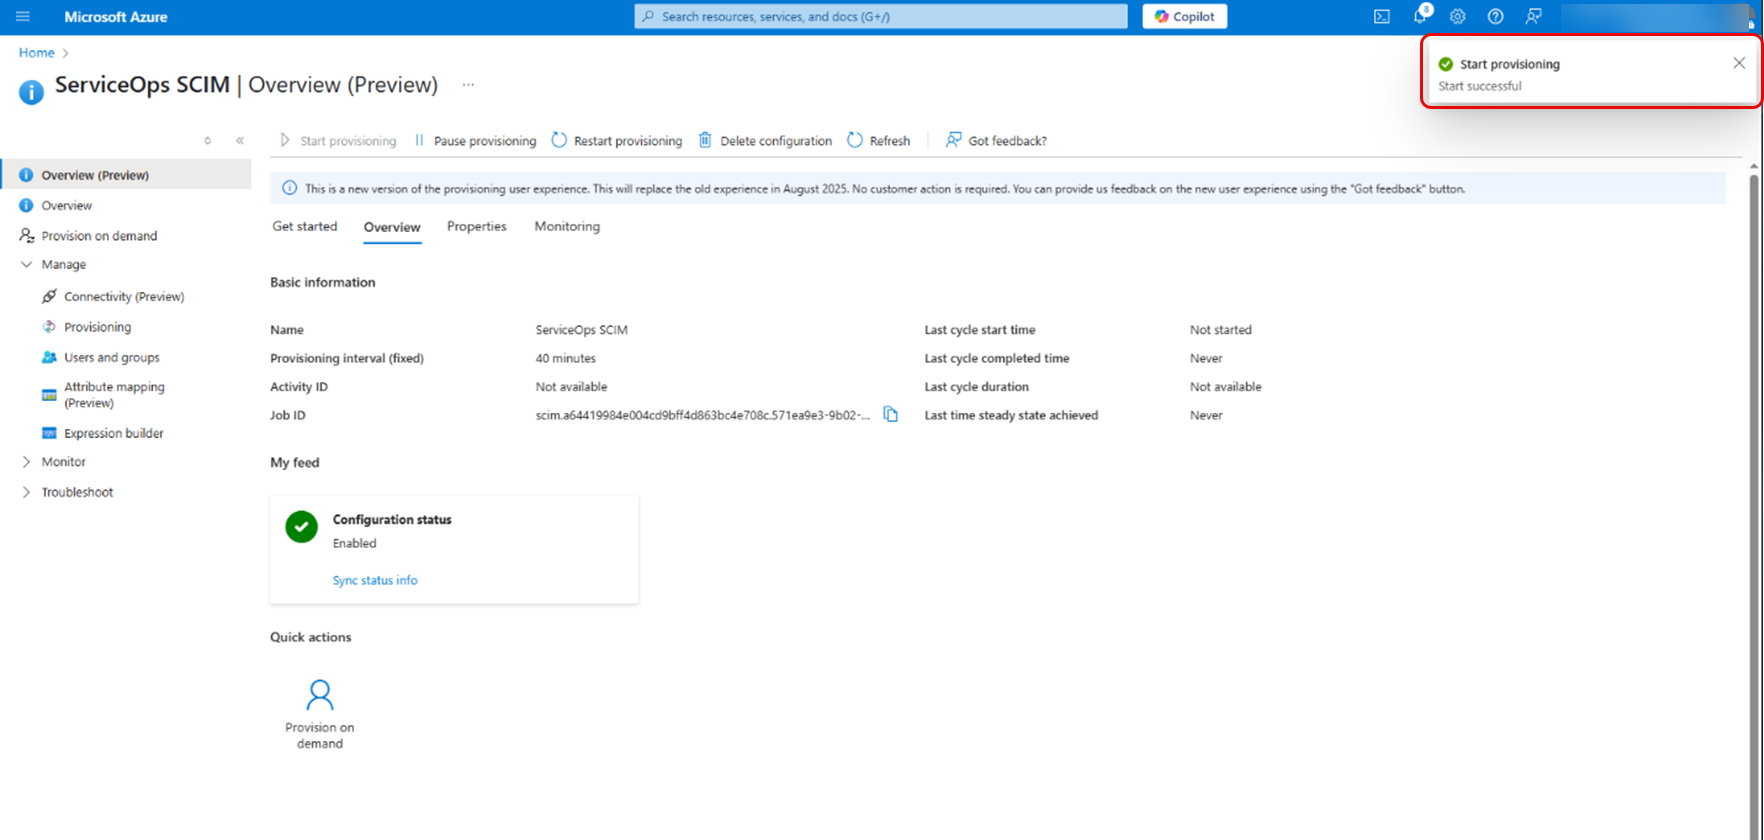Click Restart provisioning in the toolbar
1764x840 pixels.
click(617, 141)
